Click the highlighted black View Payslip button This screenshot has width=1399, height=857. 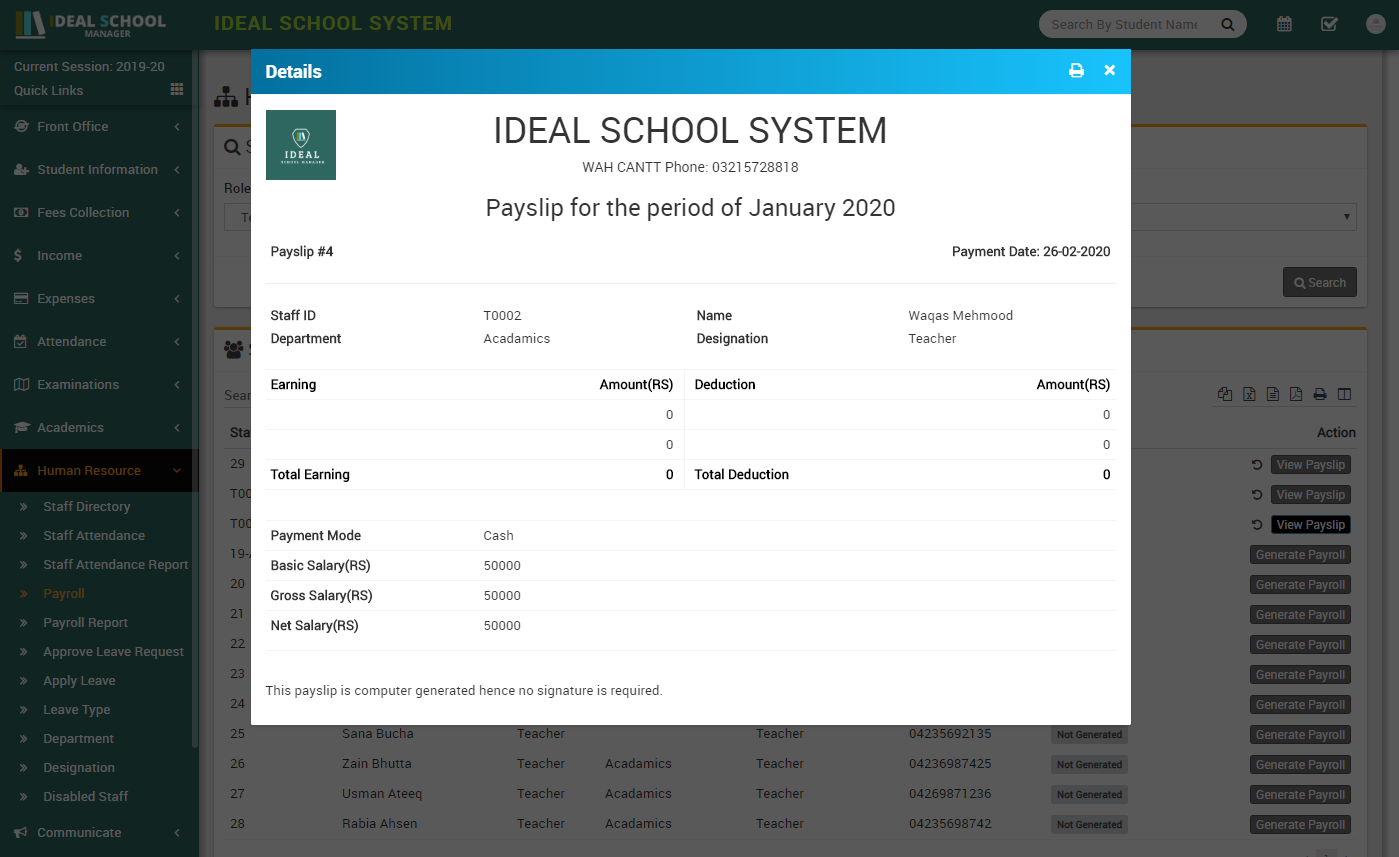(1311, 525)
